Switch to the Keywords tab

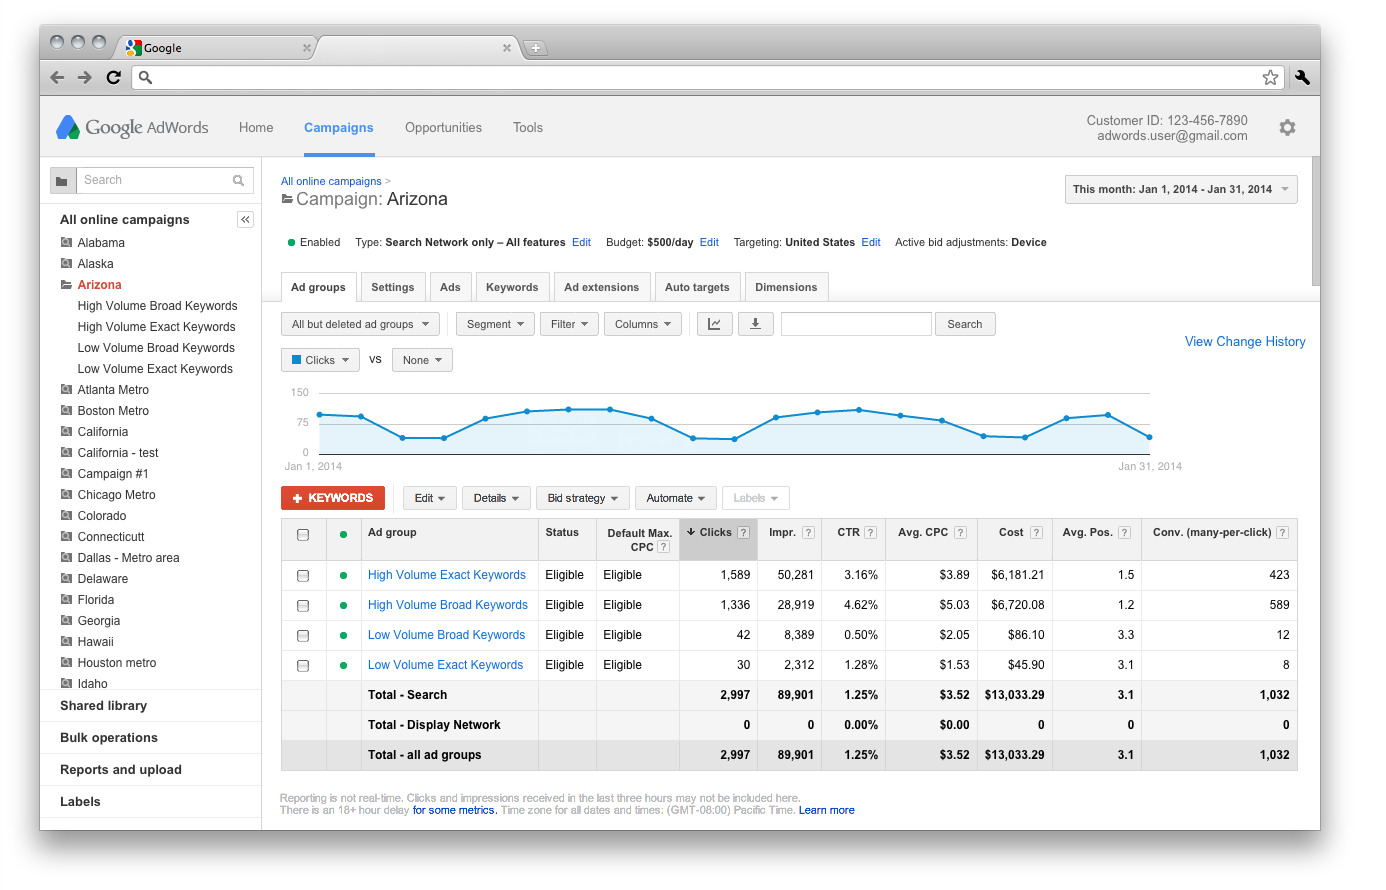(x=512, y=287)
